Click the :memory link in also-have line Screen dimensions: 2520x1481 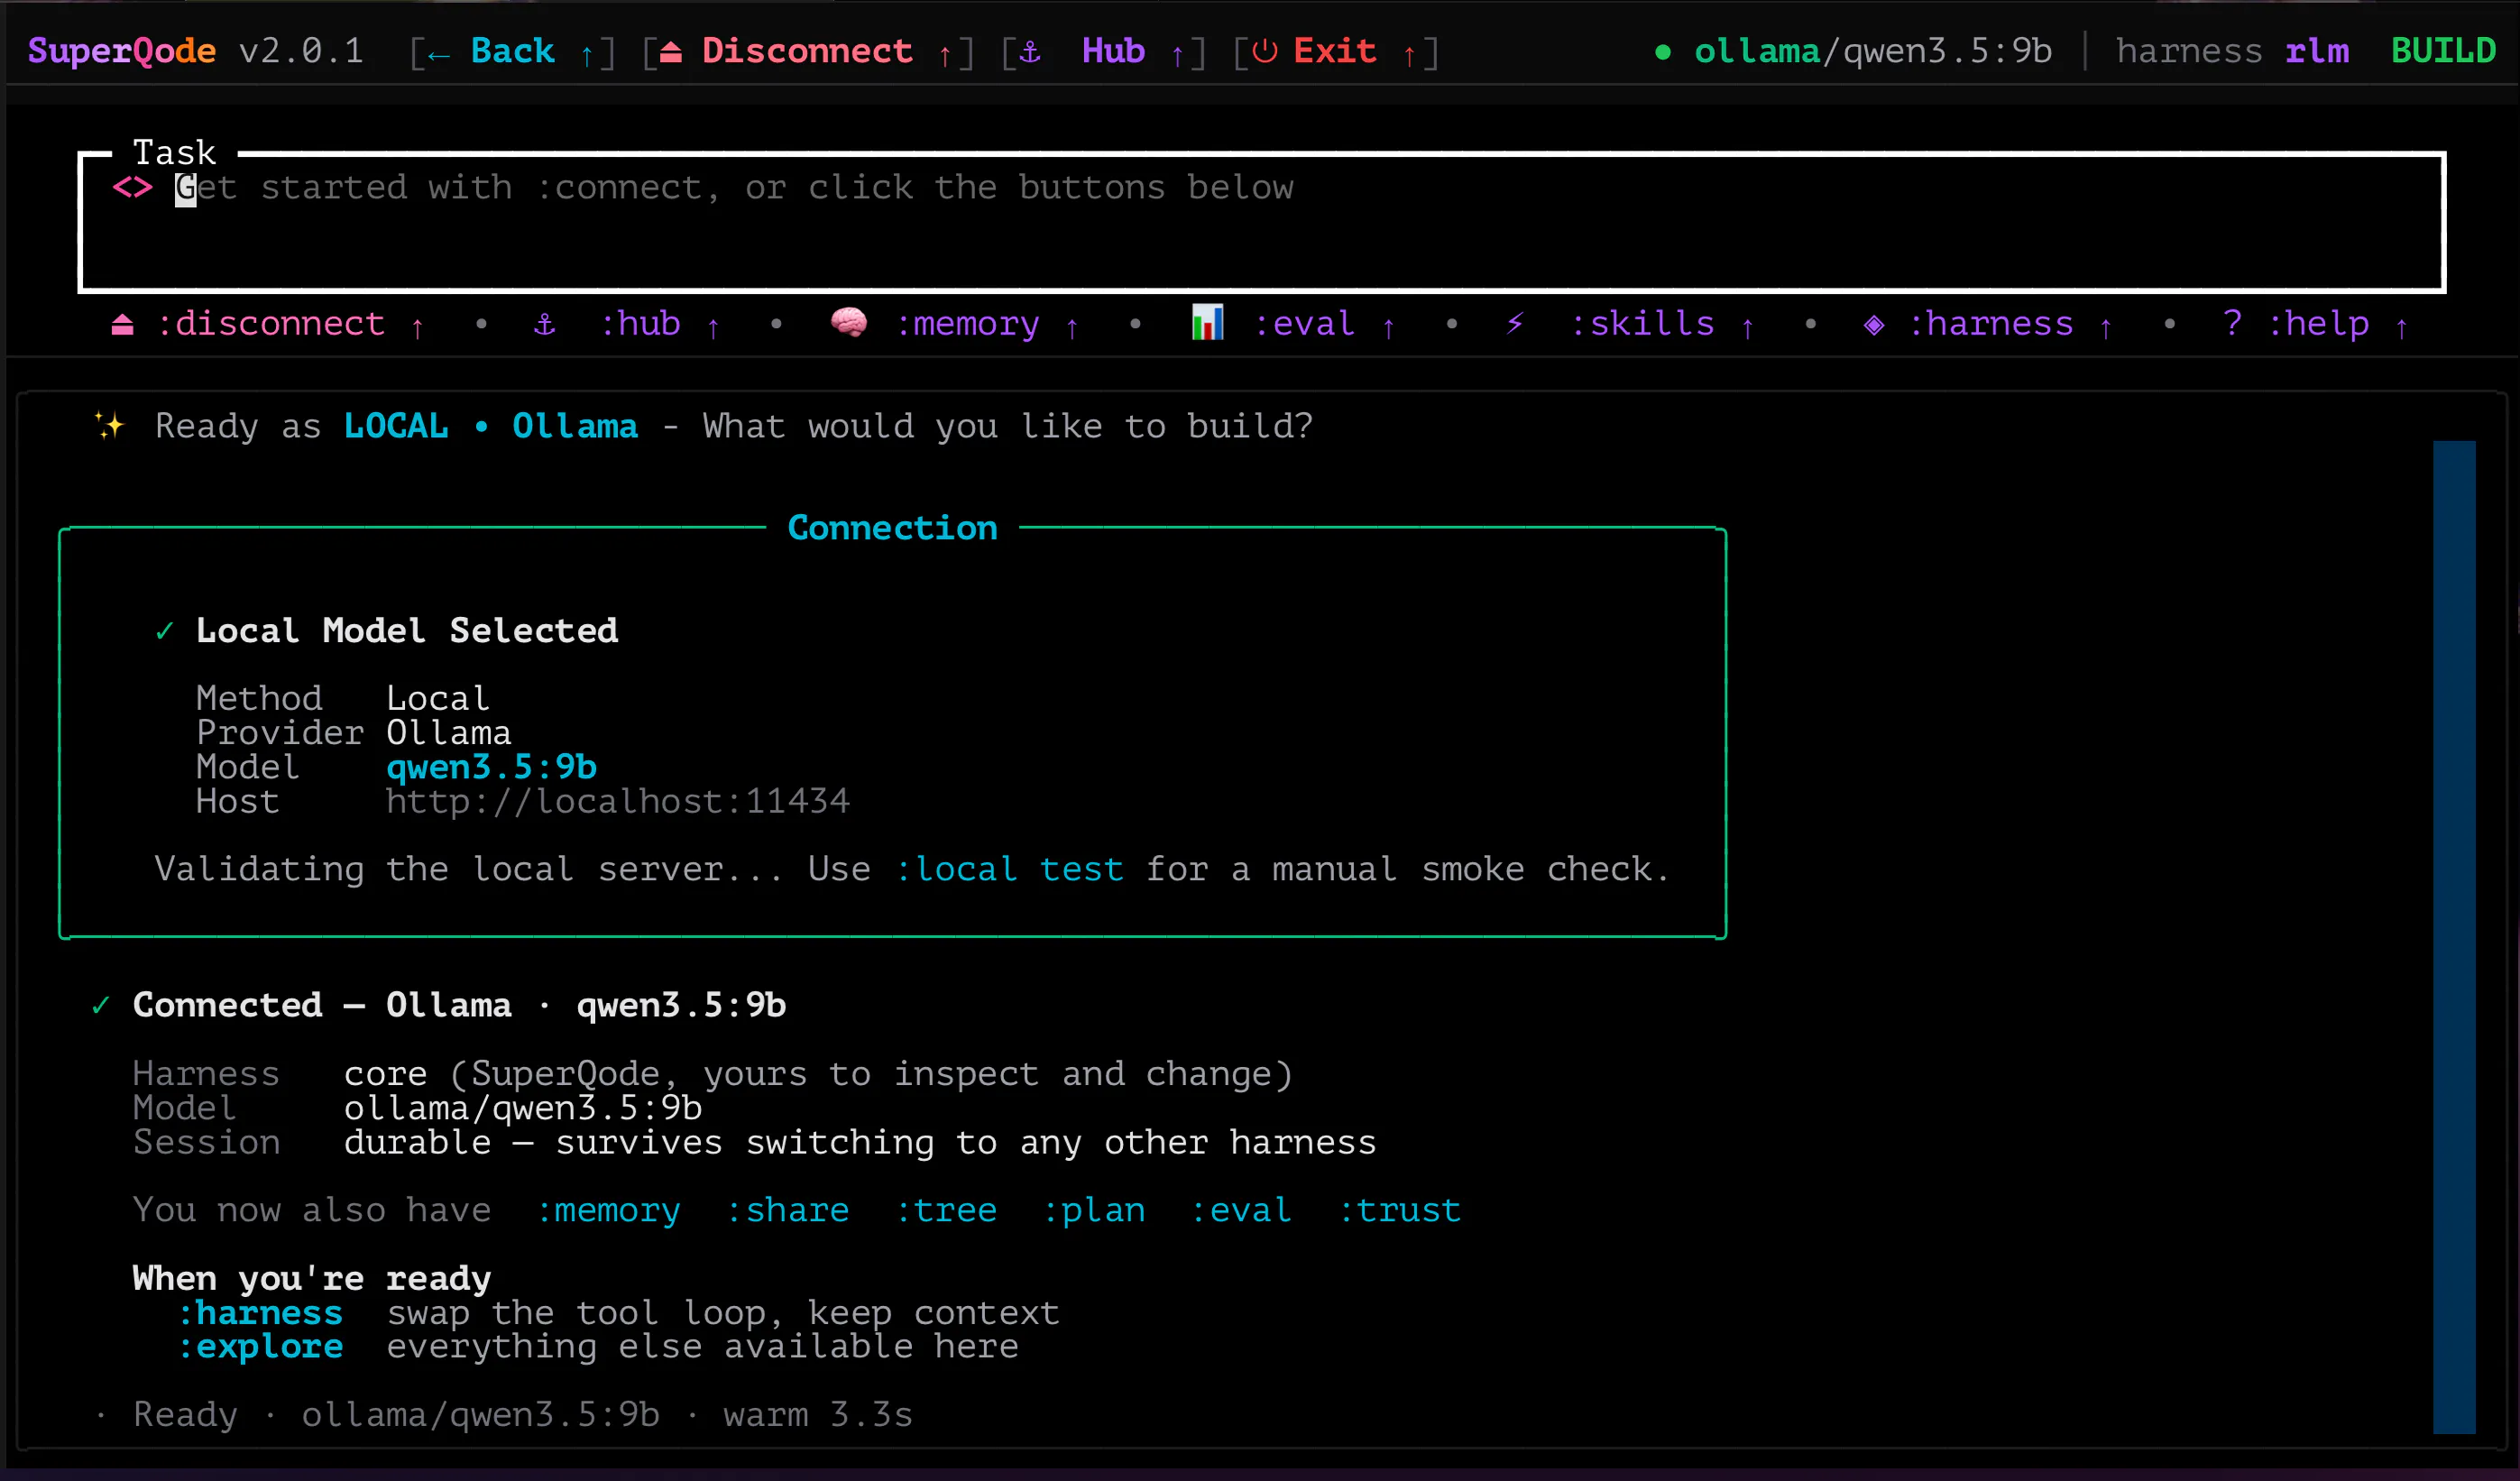pyautogui.click(x=608, y=1210)
